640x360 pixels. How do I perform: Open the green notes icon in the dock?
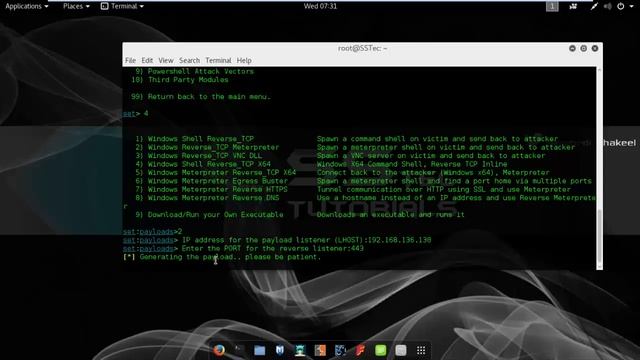[380, 350]
